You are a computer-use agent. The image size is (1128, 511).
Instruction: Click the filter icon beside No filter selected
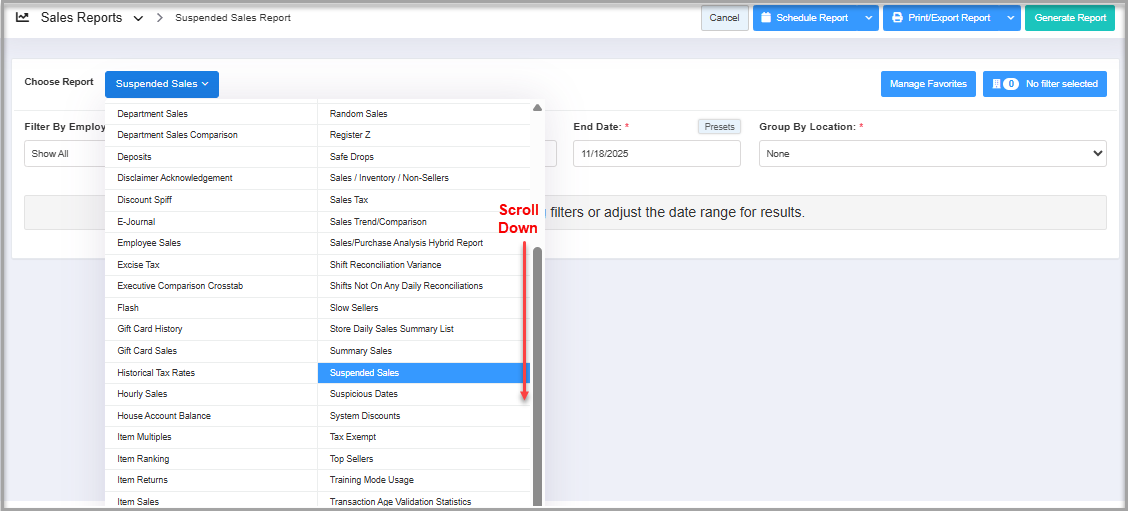click(x=995, y=84)
